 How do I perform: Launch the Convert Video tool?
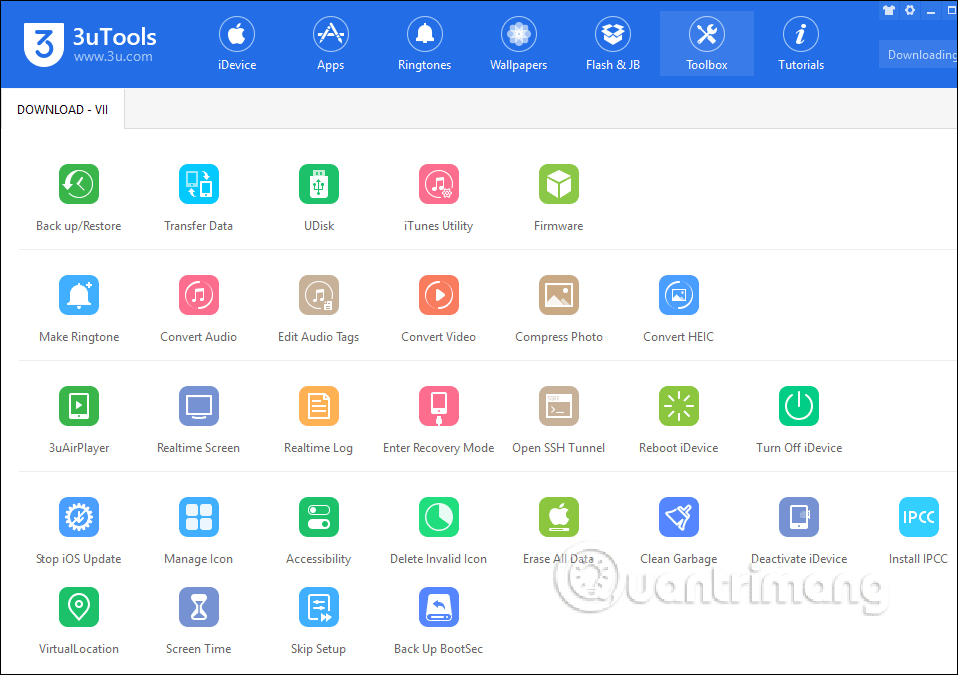(x=439, y=295)
